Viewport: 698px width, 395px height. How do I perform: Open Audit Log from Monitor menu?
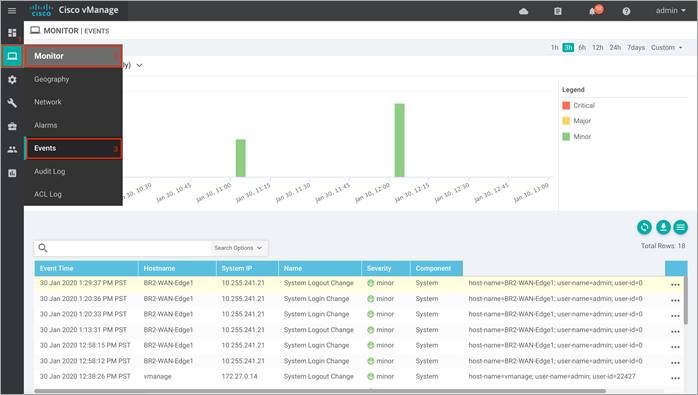(73, 171)
